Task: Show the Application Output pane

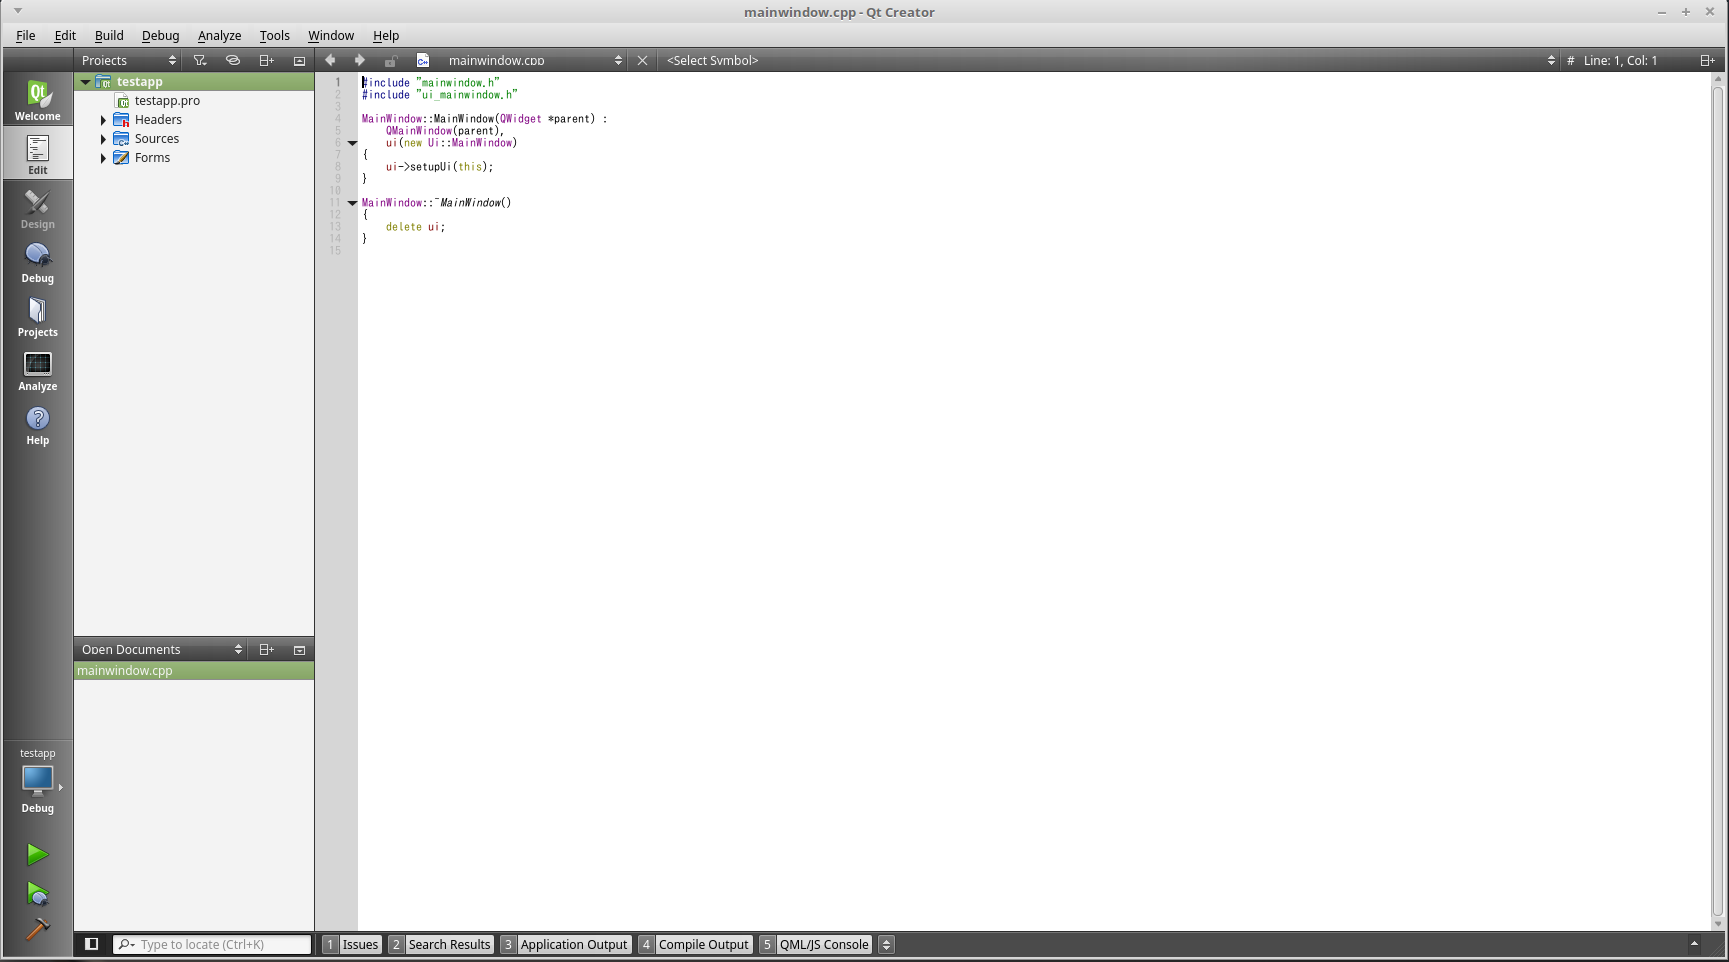Action: (566, 944)
